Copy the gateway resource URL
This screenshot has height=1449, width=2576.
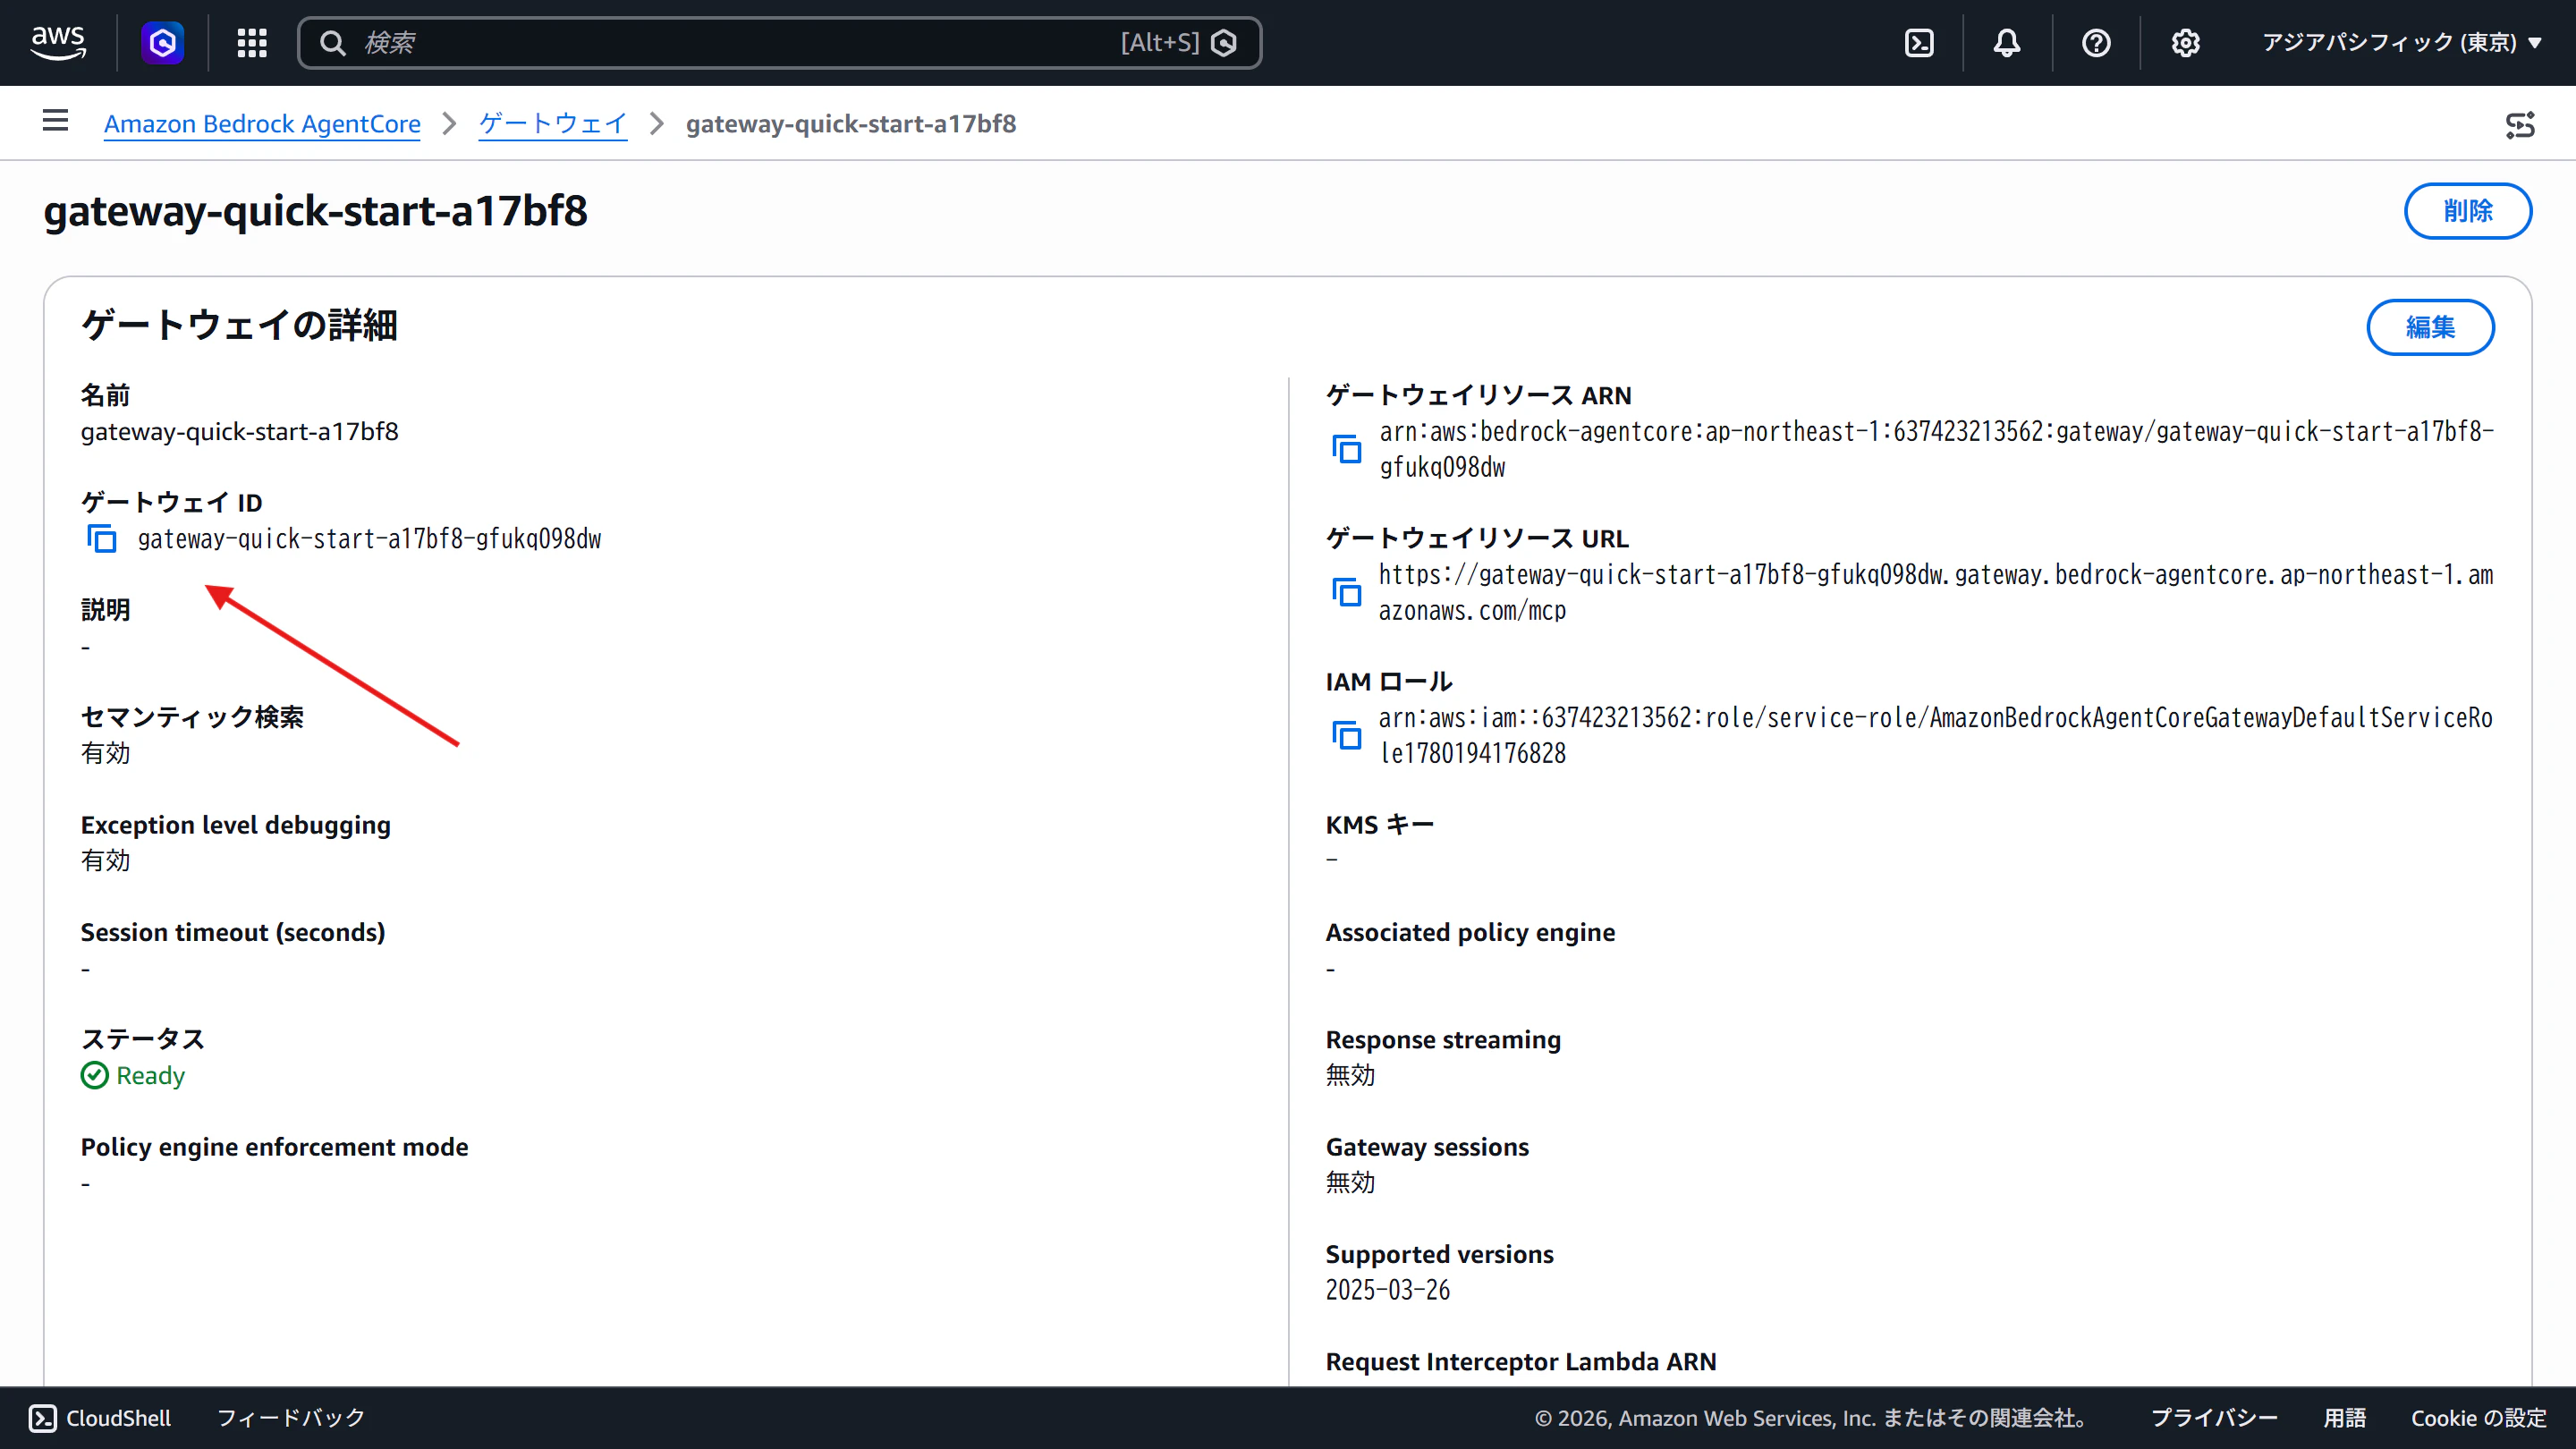click(1347, 592)
